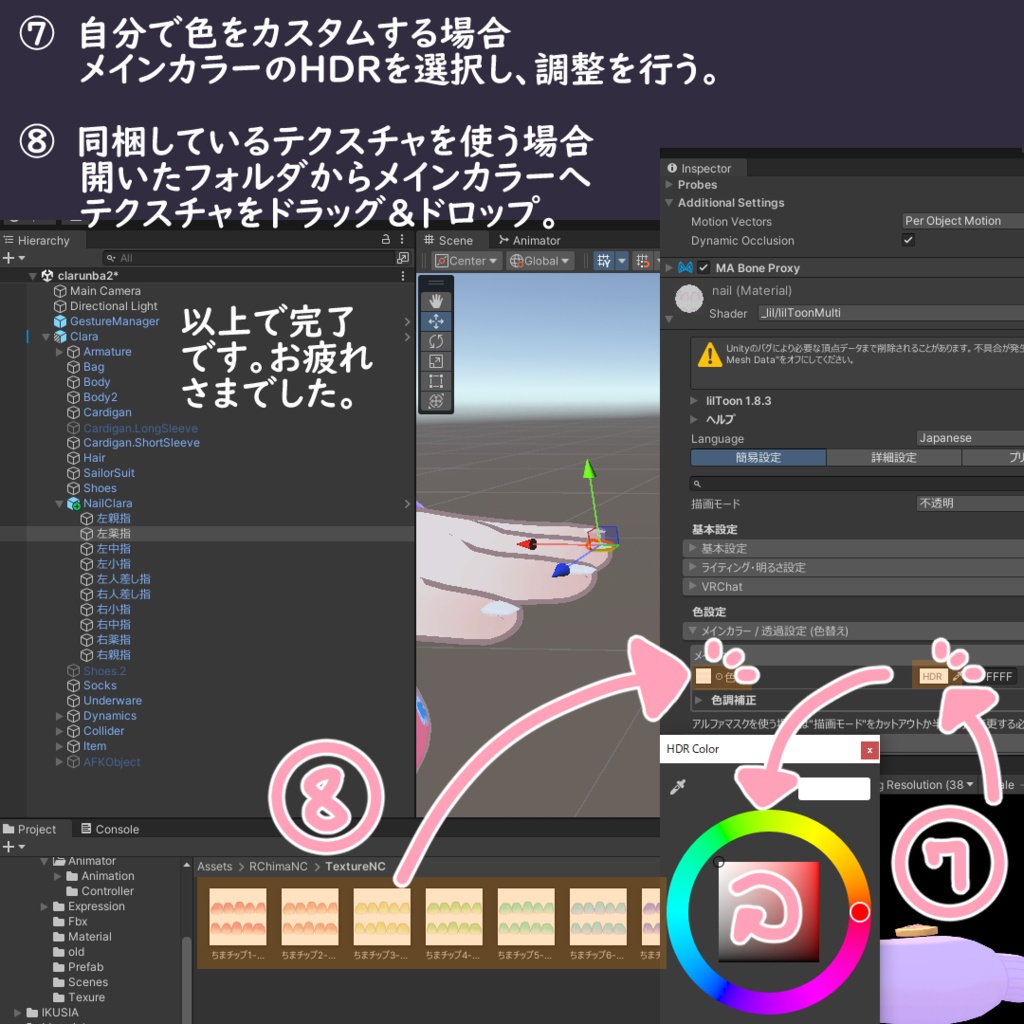This screenshot has width=1024, height=1024.
Task: Activate the Rotate tool
Action: click(x=436, y=340)
